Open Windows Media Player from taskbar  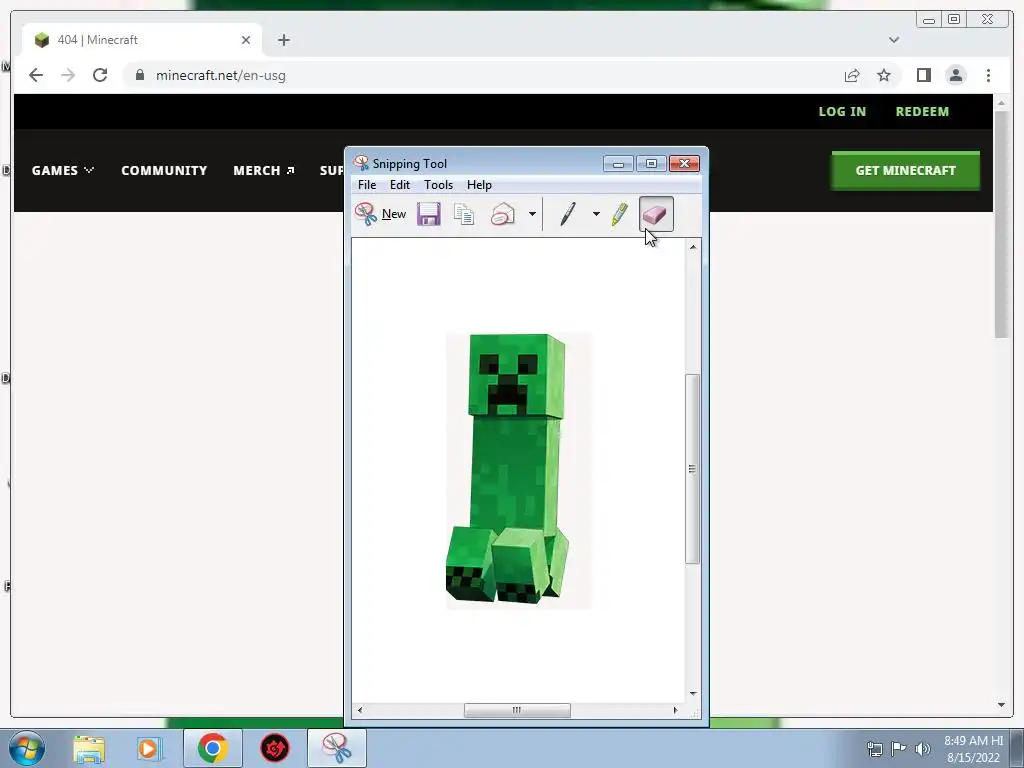click(x=149, y=748)
